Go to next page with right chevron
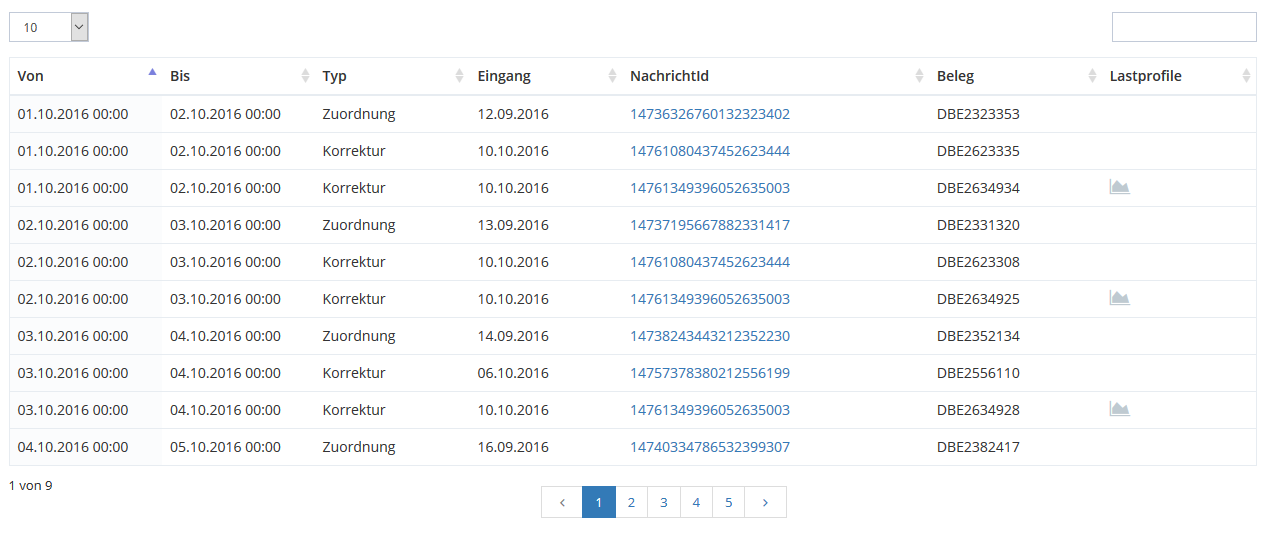Image resolution: width=1272 pixels, height=534 pixels. tap(765, 502)
